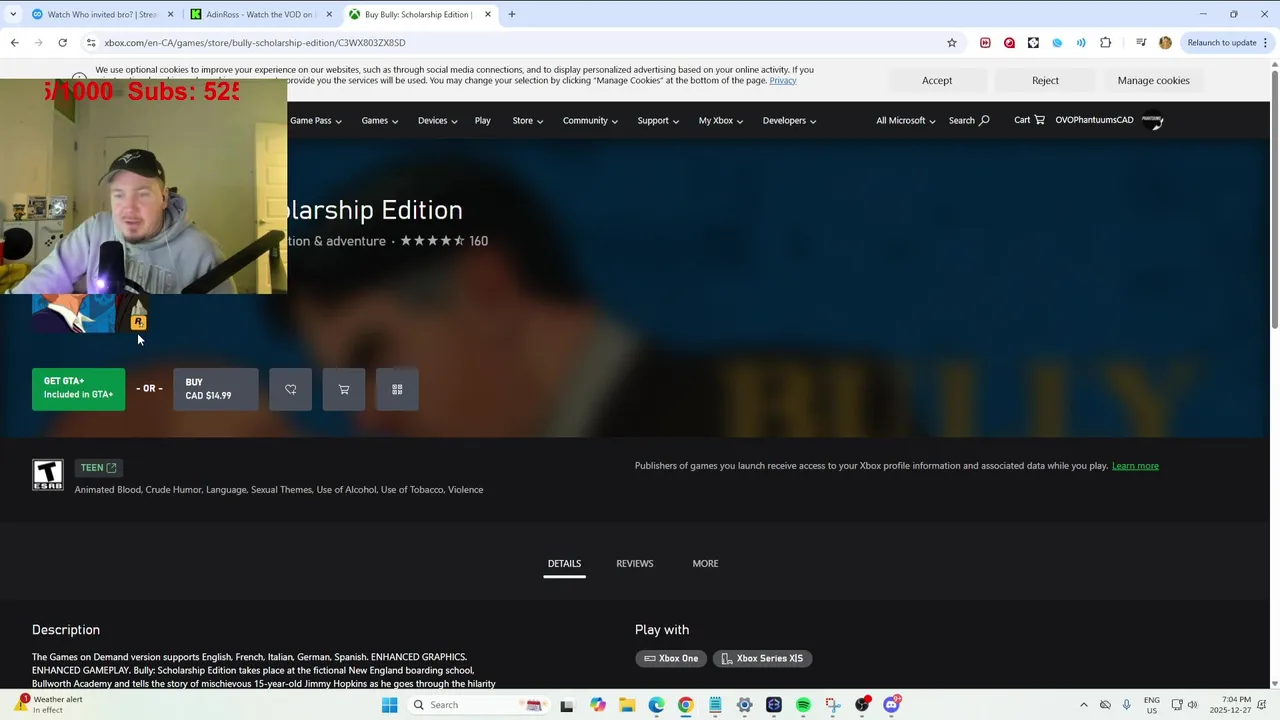Expand the Devices menu
This screenshot has width=1280, height=720.
coord(438,120)
